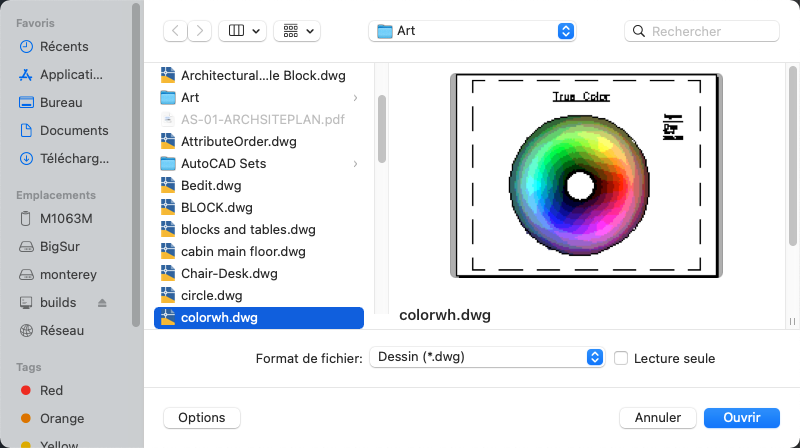
Task: Open Récents in the sidebar
Action: [x=64, y=46]
